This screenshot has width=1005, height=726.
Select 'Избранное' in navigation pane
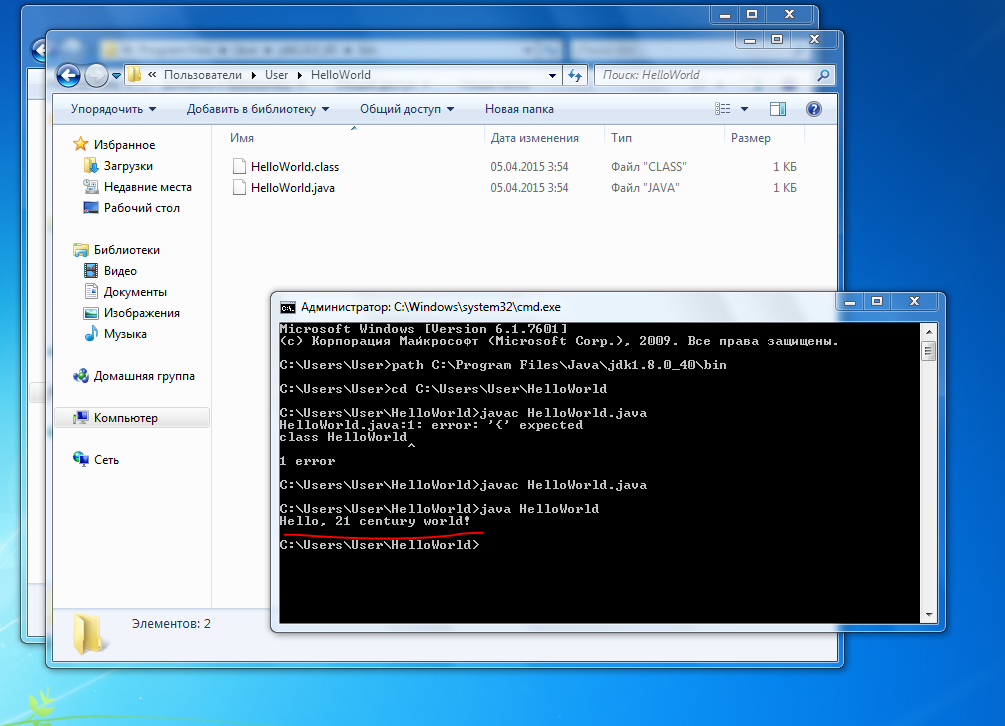tap(124, 145)
